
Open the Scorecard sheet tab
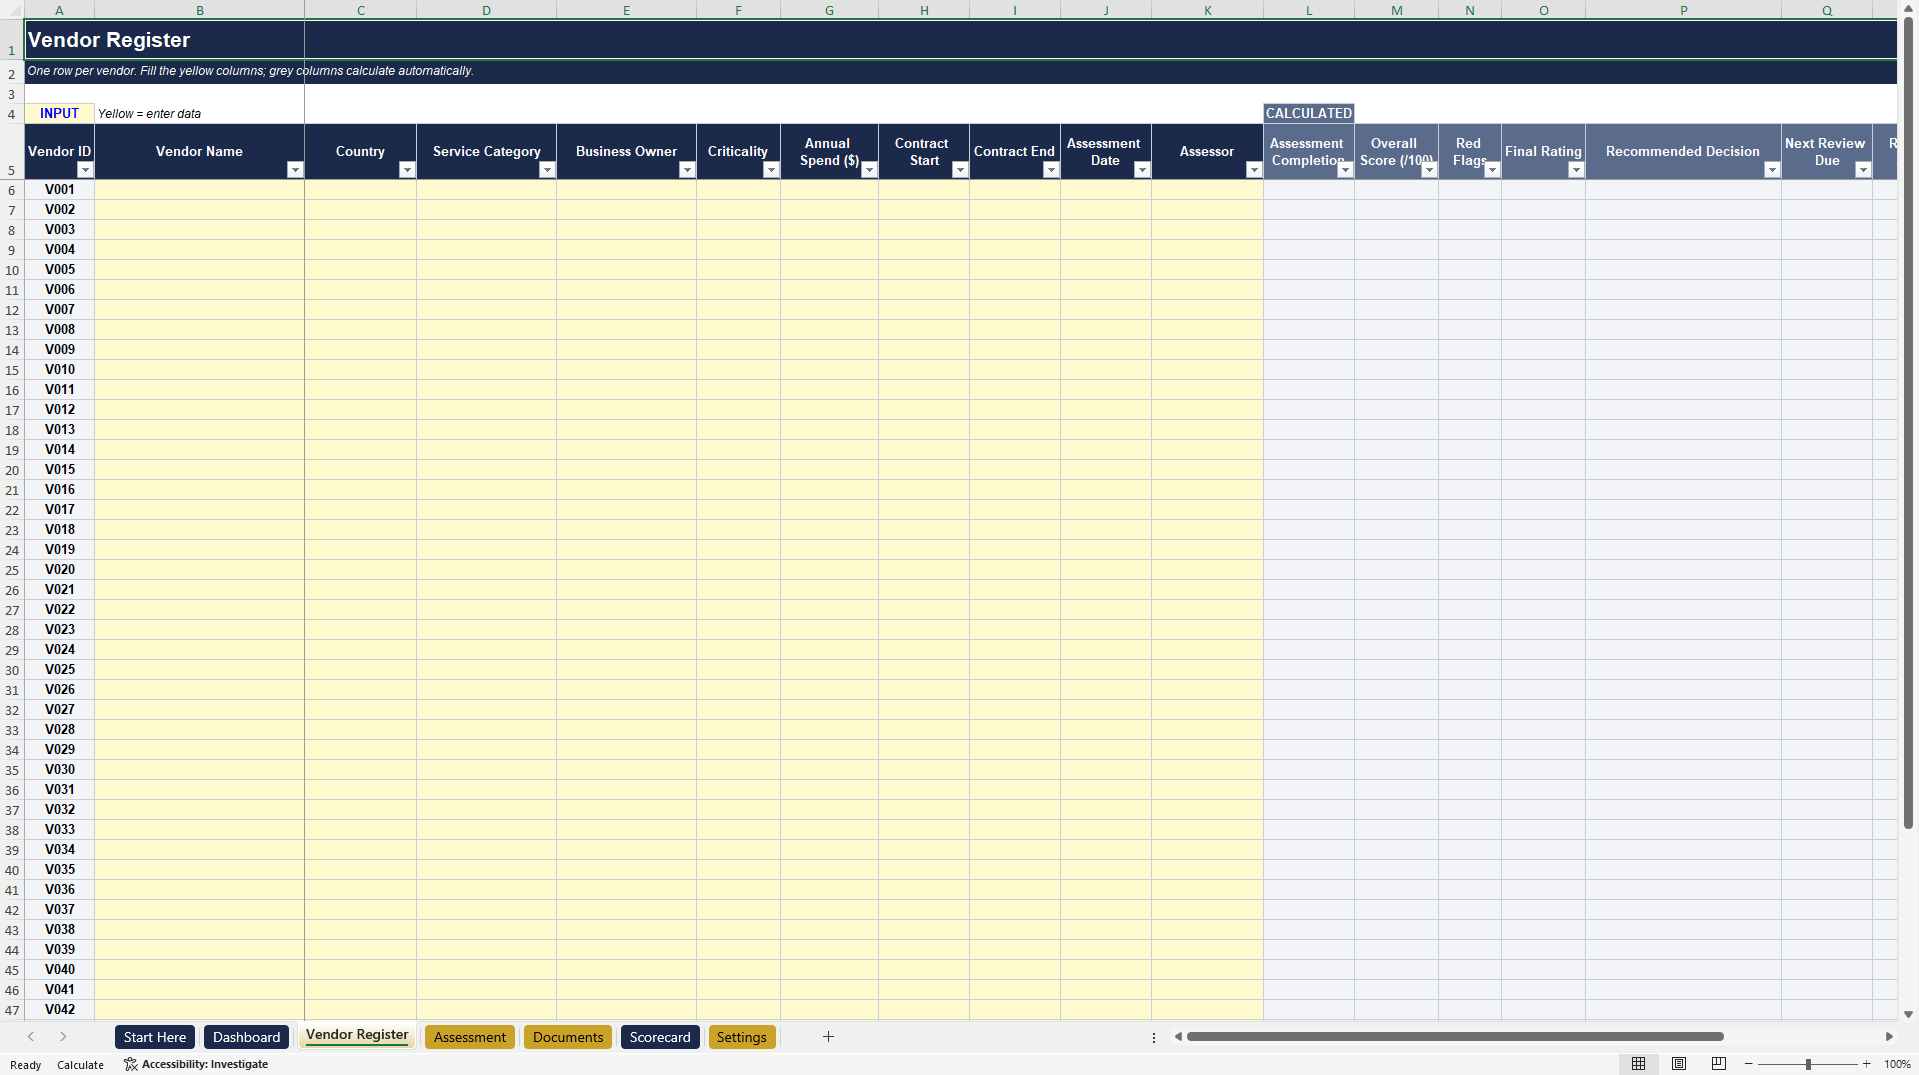point(660,1037)
